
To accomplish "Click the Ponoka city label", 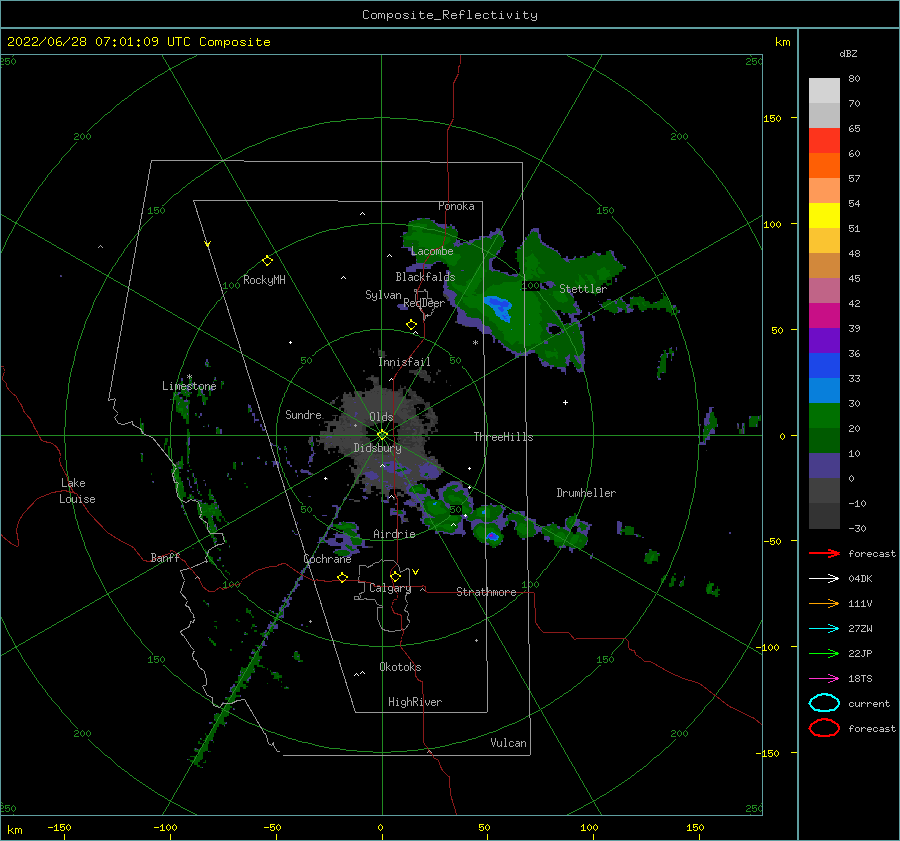I will tap(456, 206).
